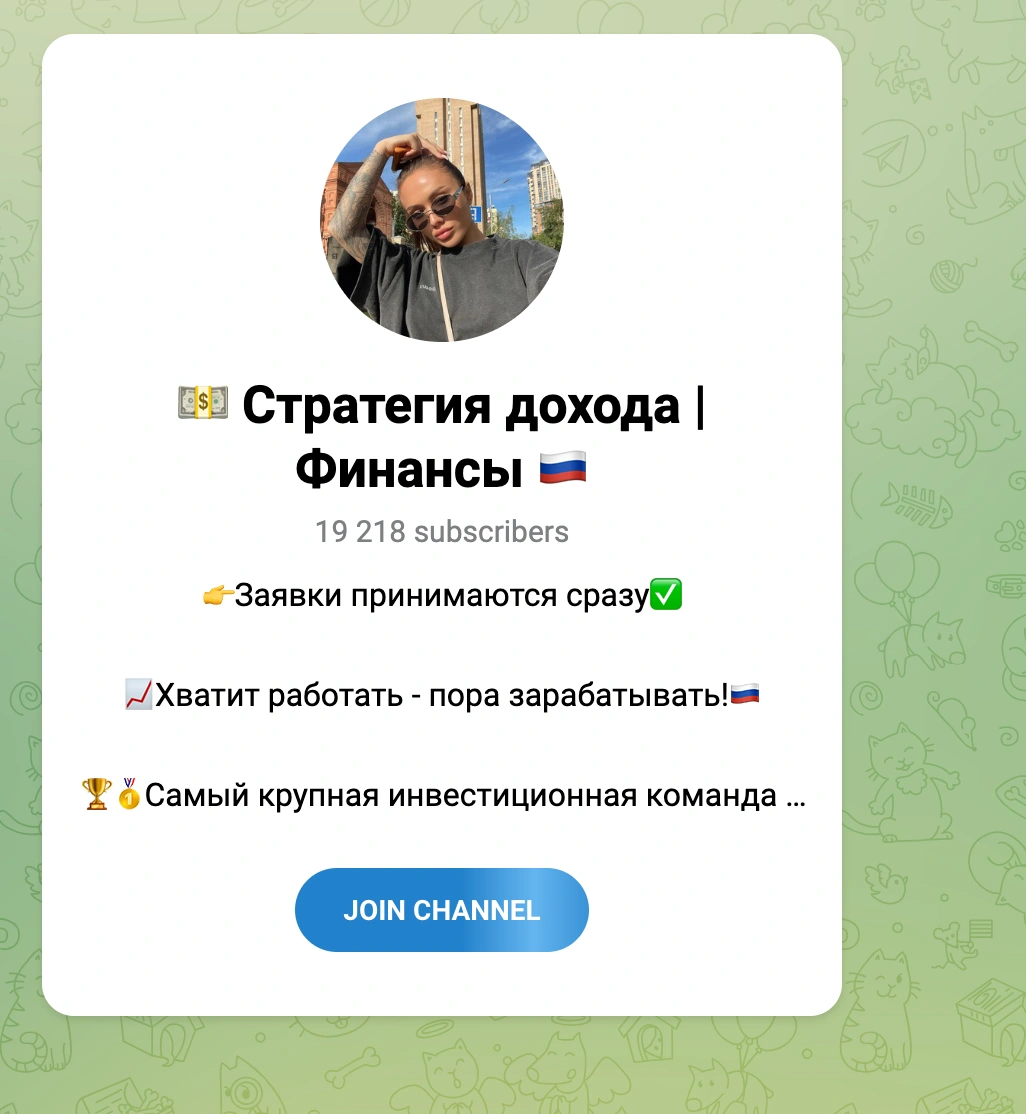1026x1114 pixels.
Task: Click the dollar banknote emoji beside title
Action: point(203,403)
